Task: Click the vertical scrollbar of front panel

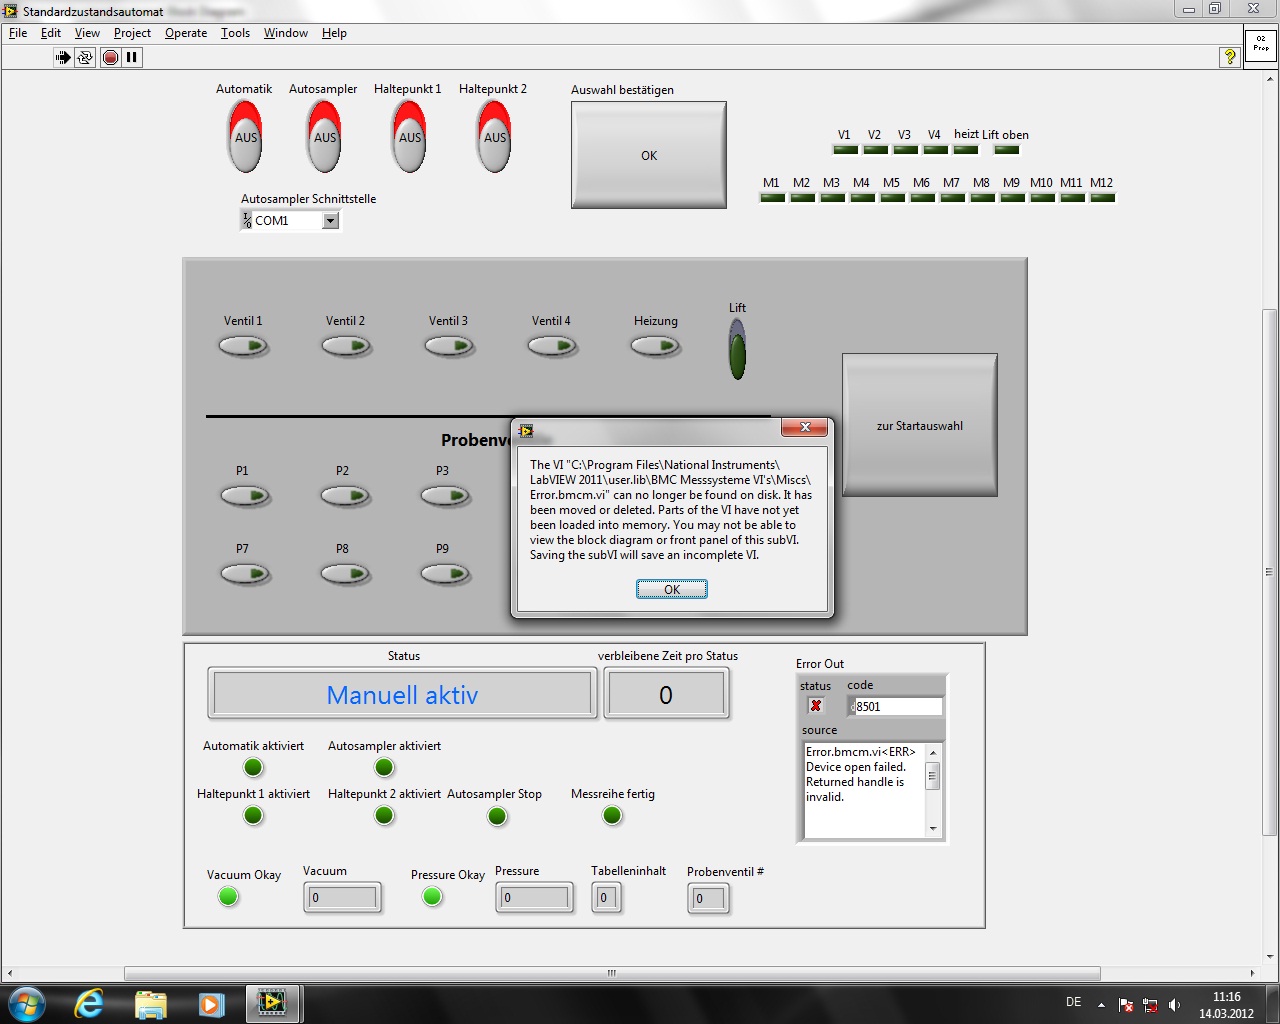Action: [x=1270, y=573]
